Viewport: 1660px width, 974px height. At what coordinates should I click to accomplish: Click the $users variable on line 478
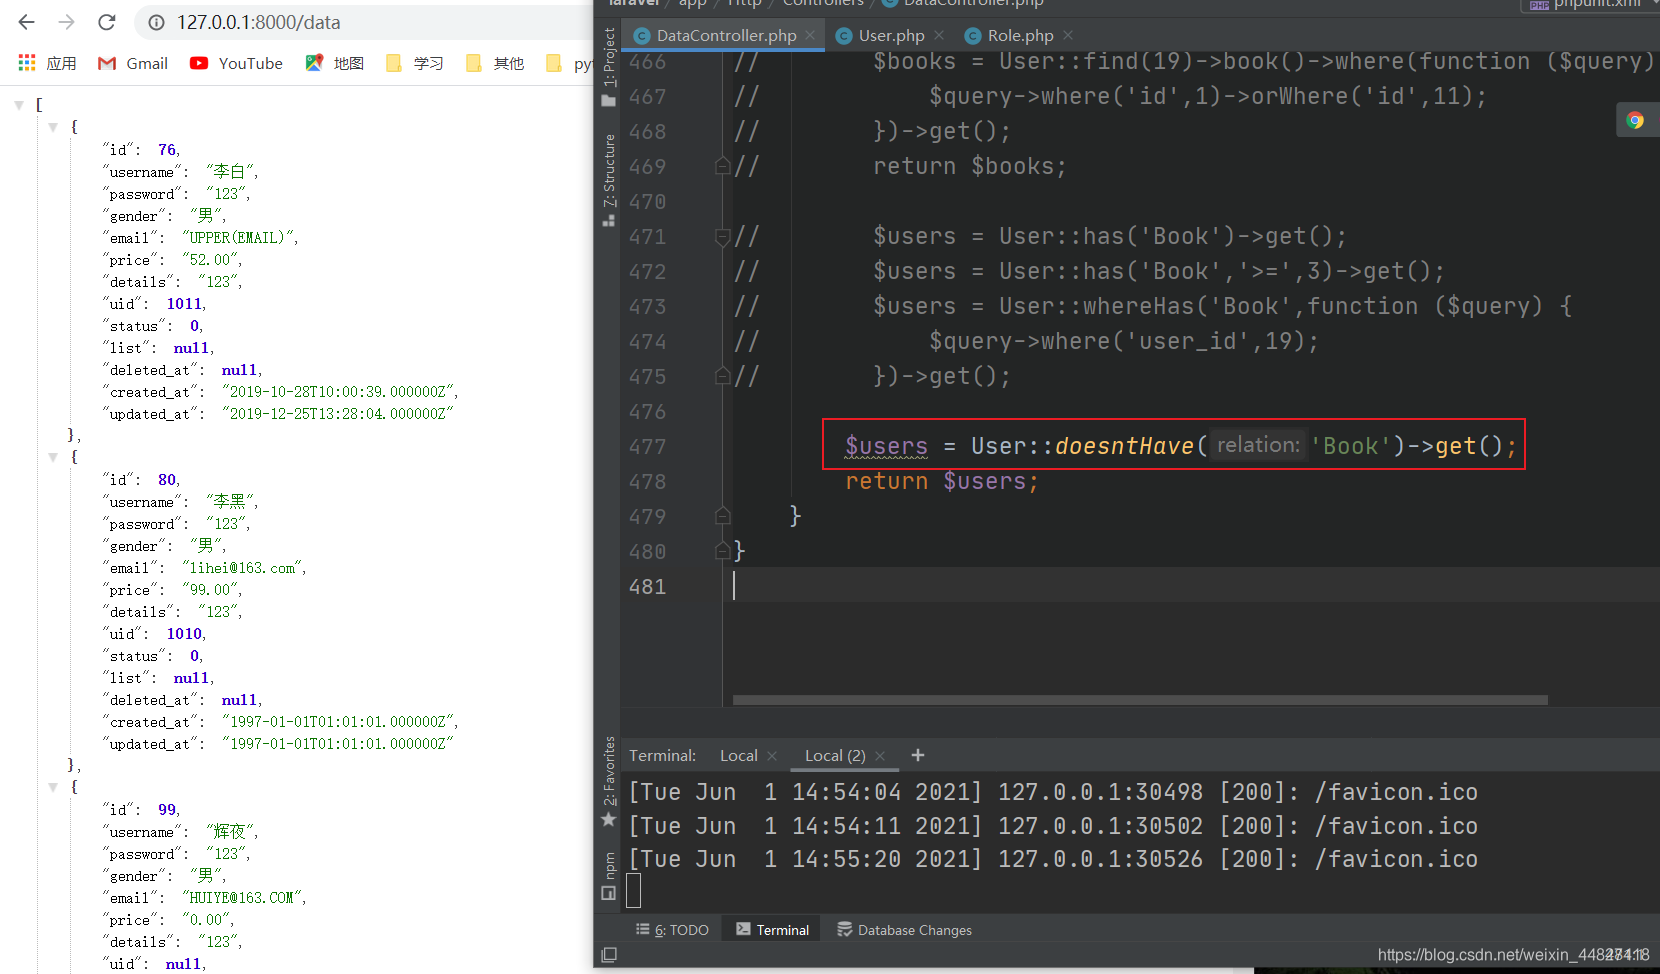985,481
